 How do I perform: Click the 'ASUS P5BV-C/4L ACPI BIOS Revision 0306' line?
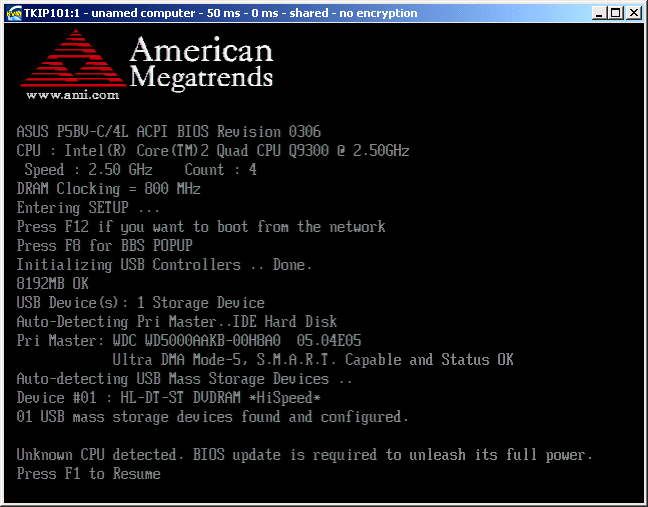169,131
